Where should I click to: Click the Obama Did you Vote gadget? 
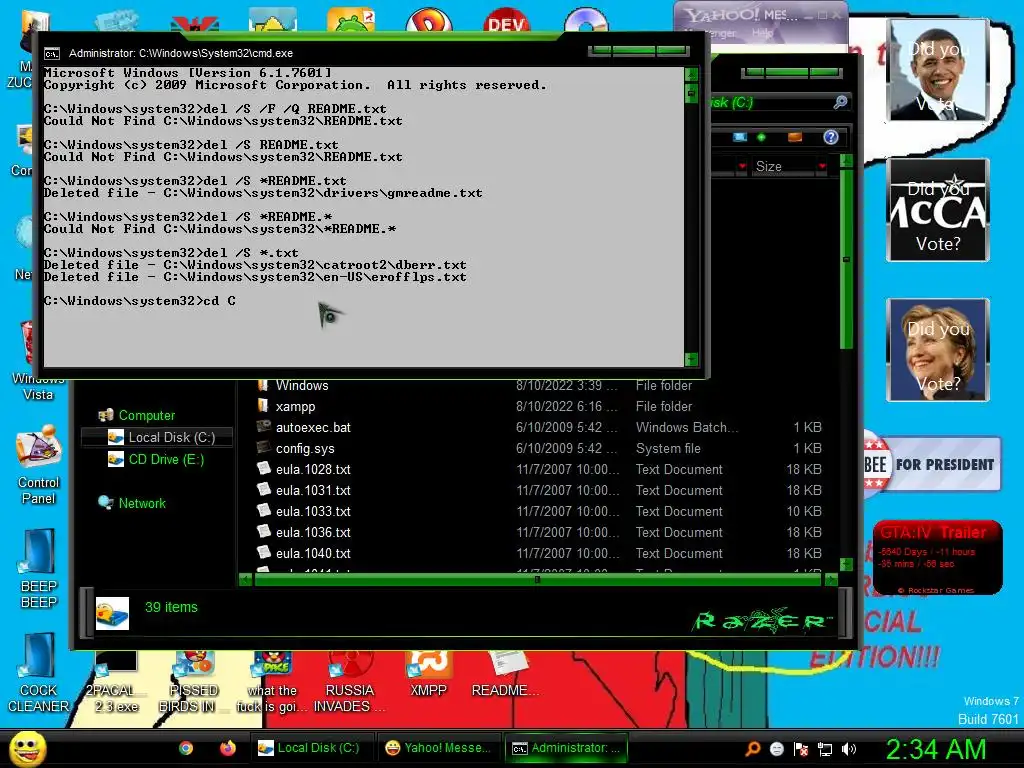click(x=938, y=70)
